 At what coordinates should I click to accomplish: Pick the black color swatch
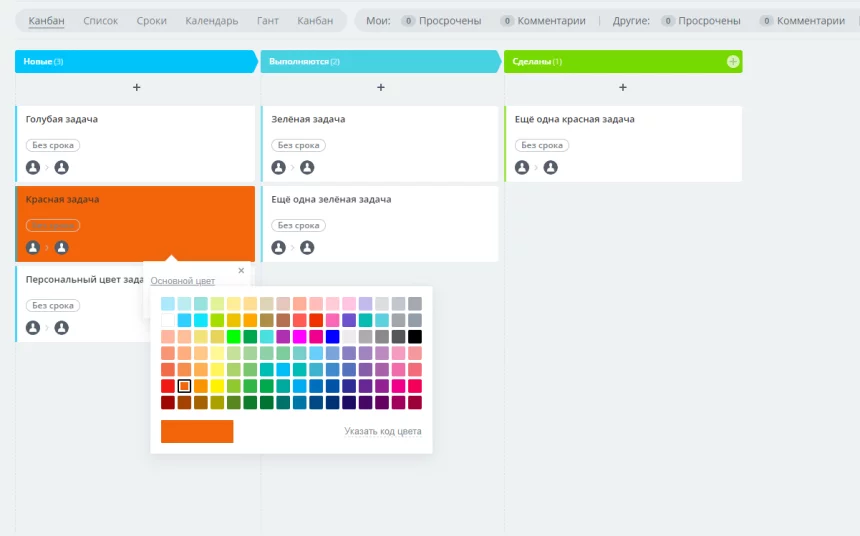tap(415, 337)
